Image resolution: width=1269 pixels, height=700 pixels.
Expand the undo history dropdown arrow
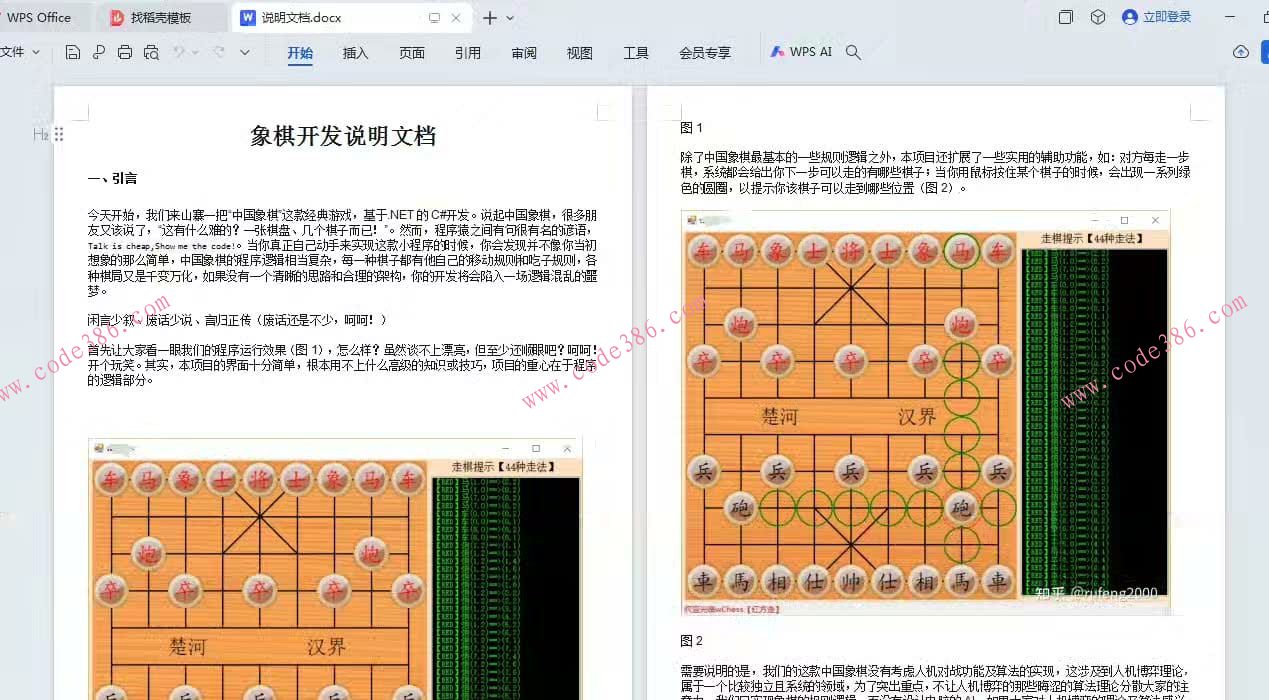[196, 52]
